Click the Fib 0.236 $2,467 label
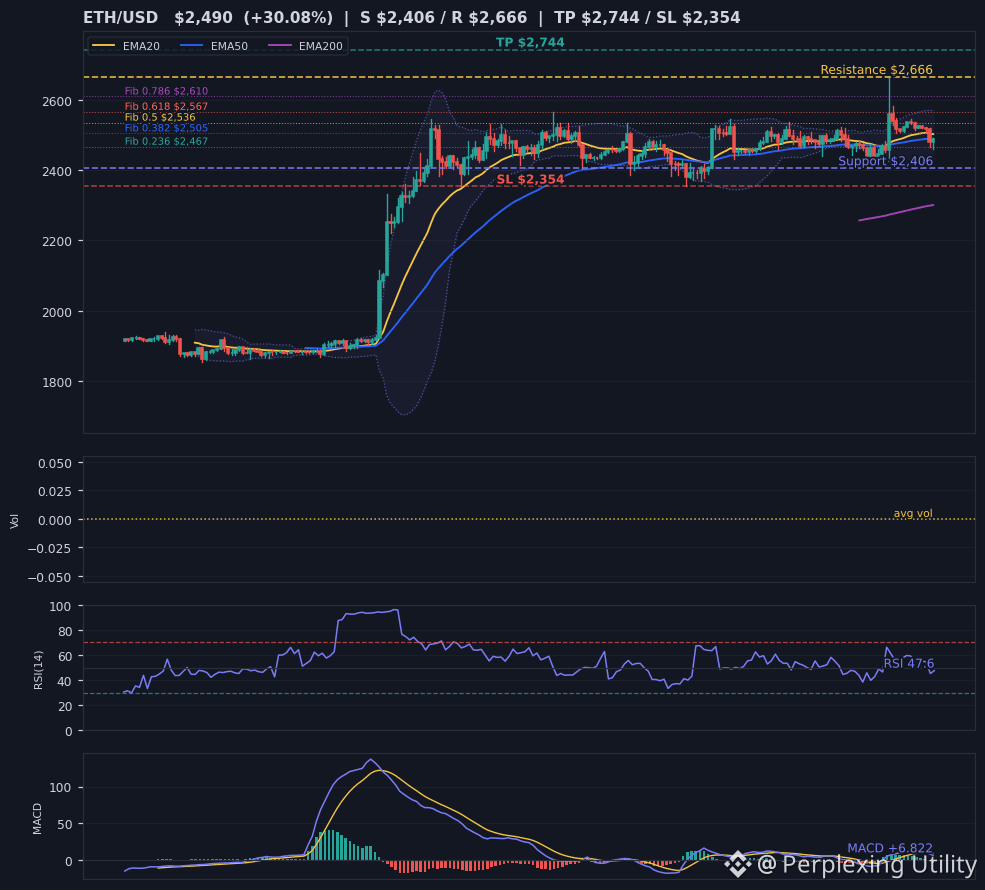 [166, 141]
